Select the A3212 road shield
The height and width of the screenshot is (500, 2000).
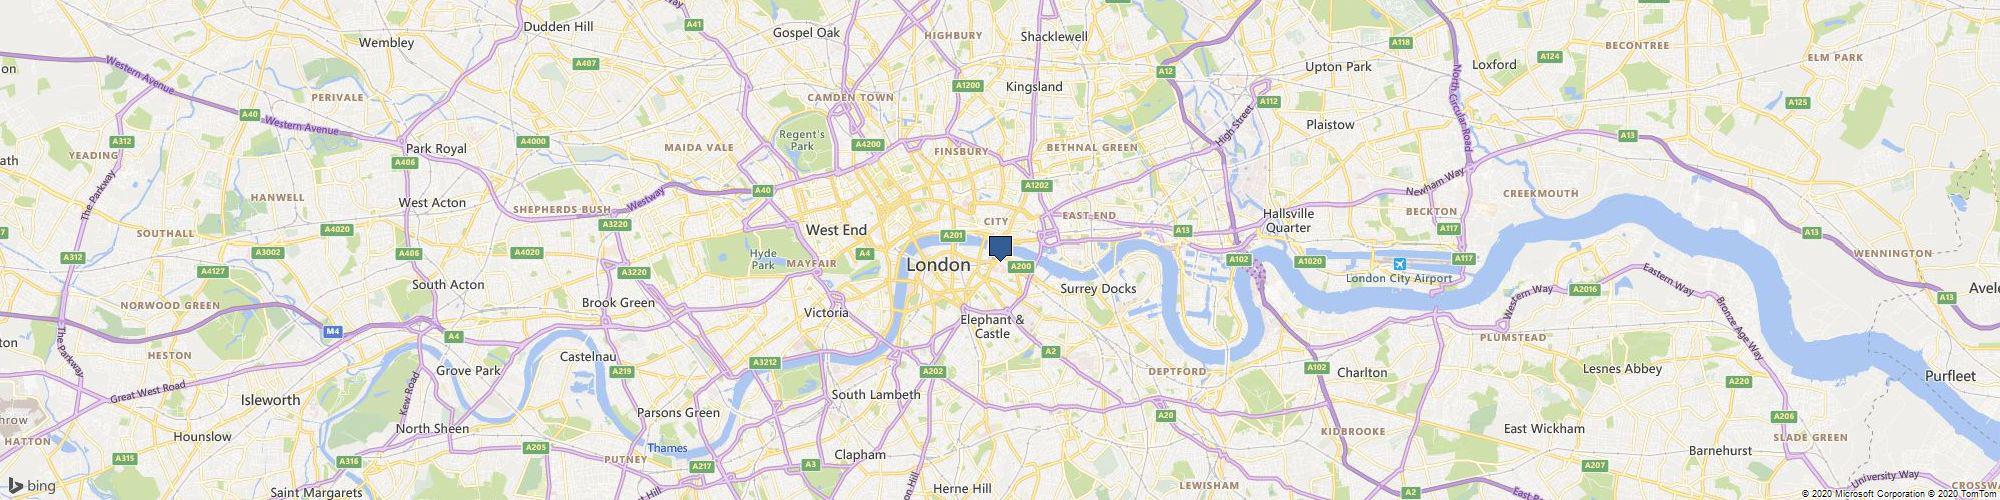click(x=765, y=362)
